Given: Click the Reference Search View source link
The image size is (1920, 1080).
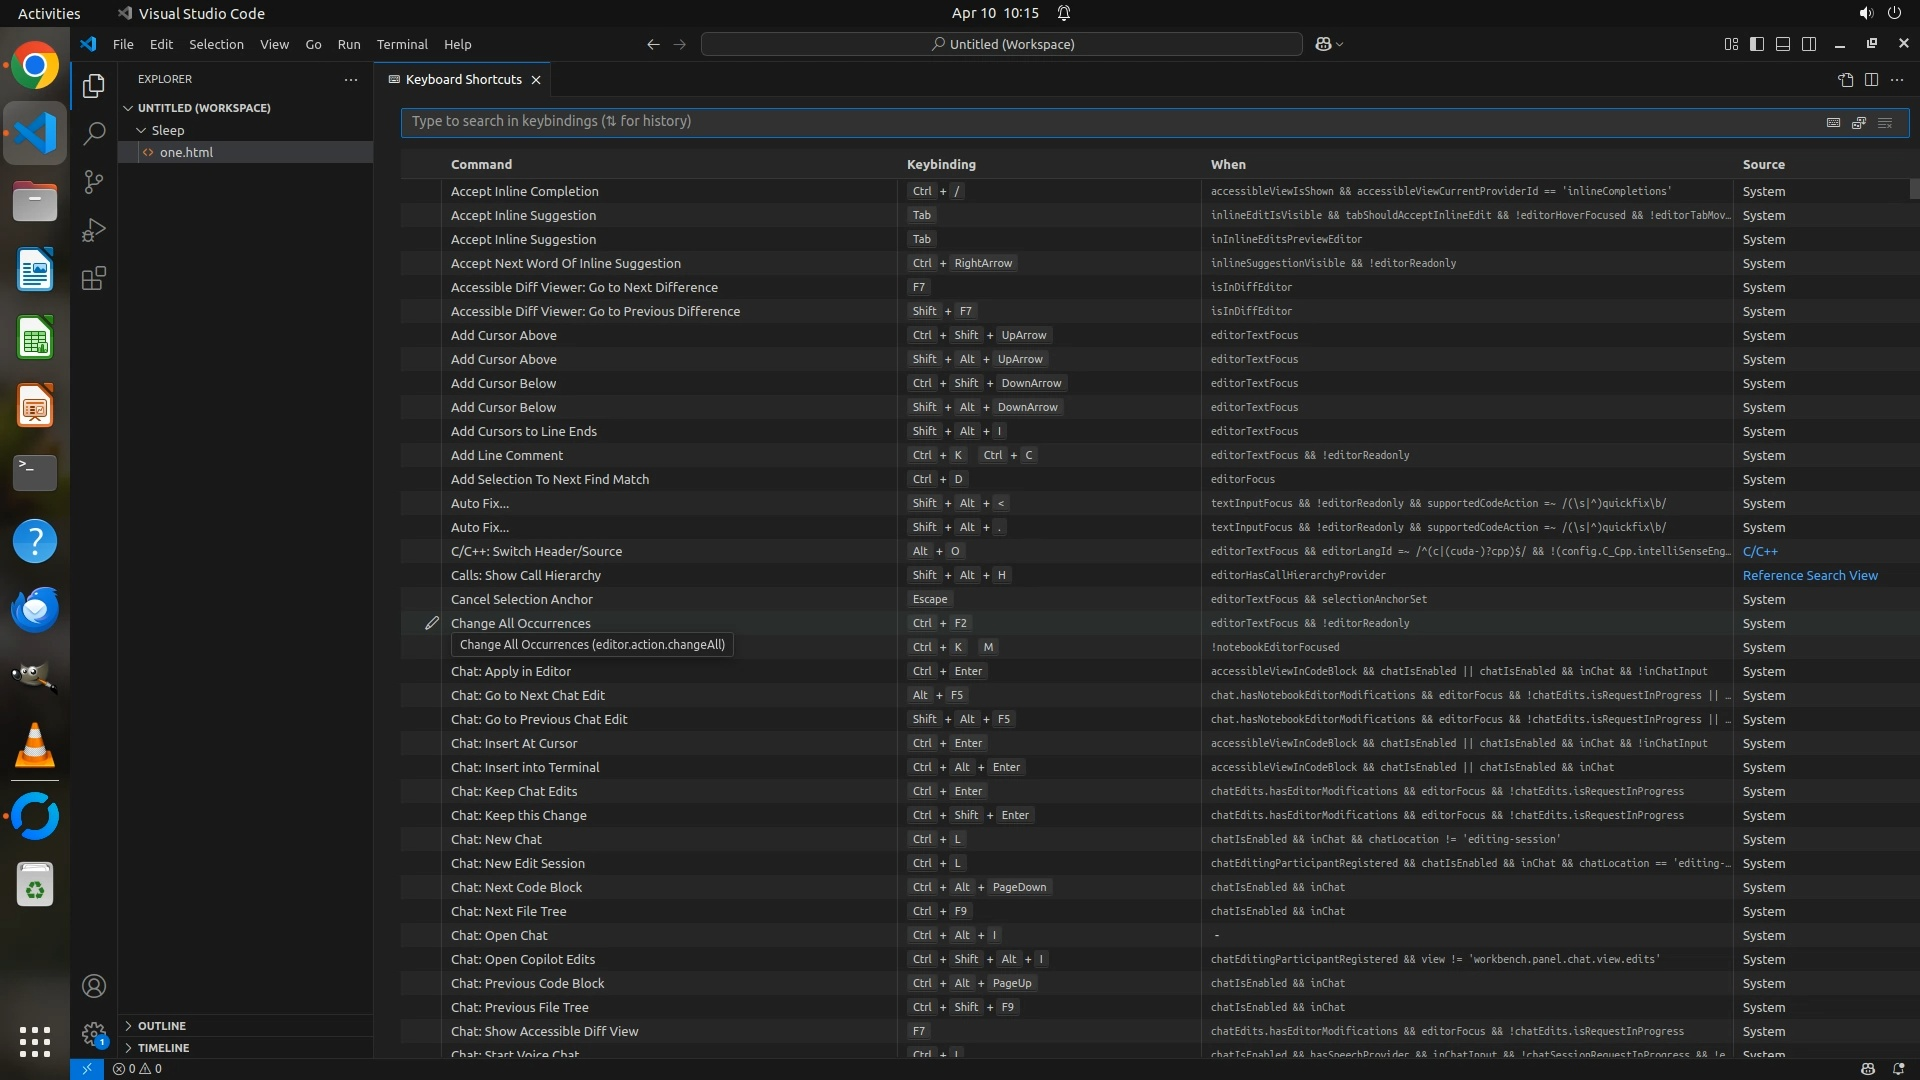Looking at the screenshot, I should click(1809, 575).
